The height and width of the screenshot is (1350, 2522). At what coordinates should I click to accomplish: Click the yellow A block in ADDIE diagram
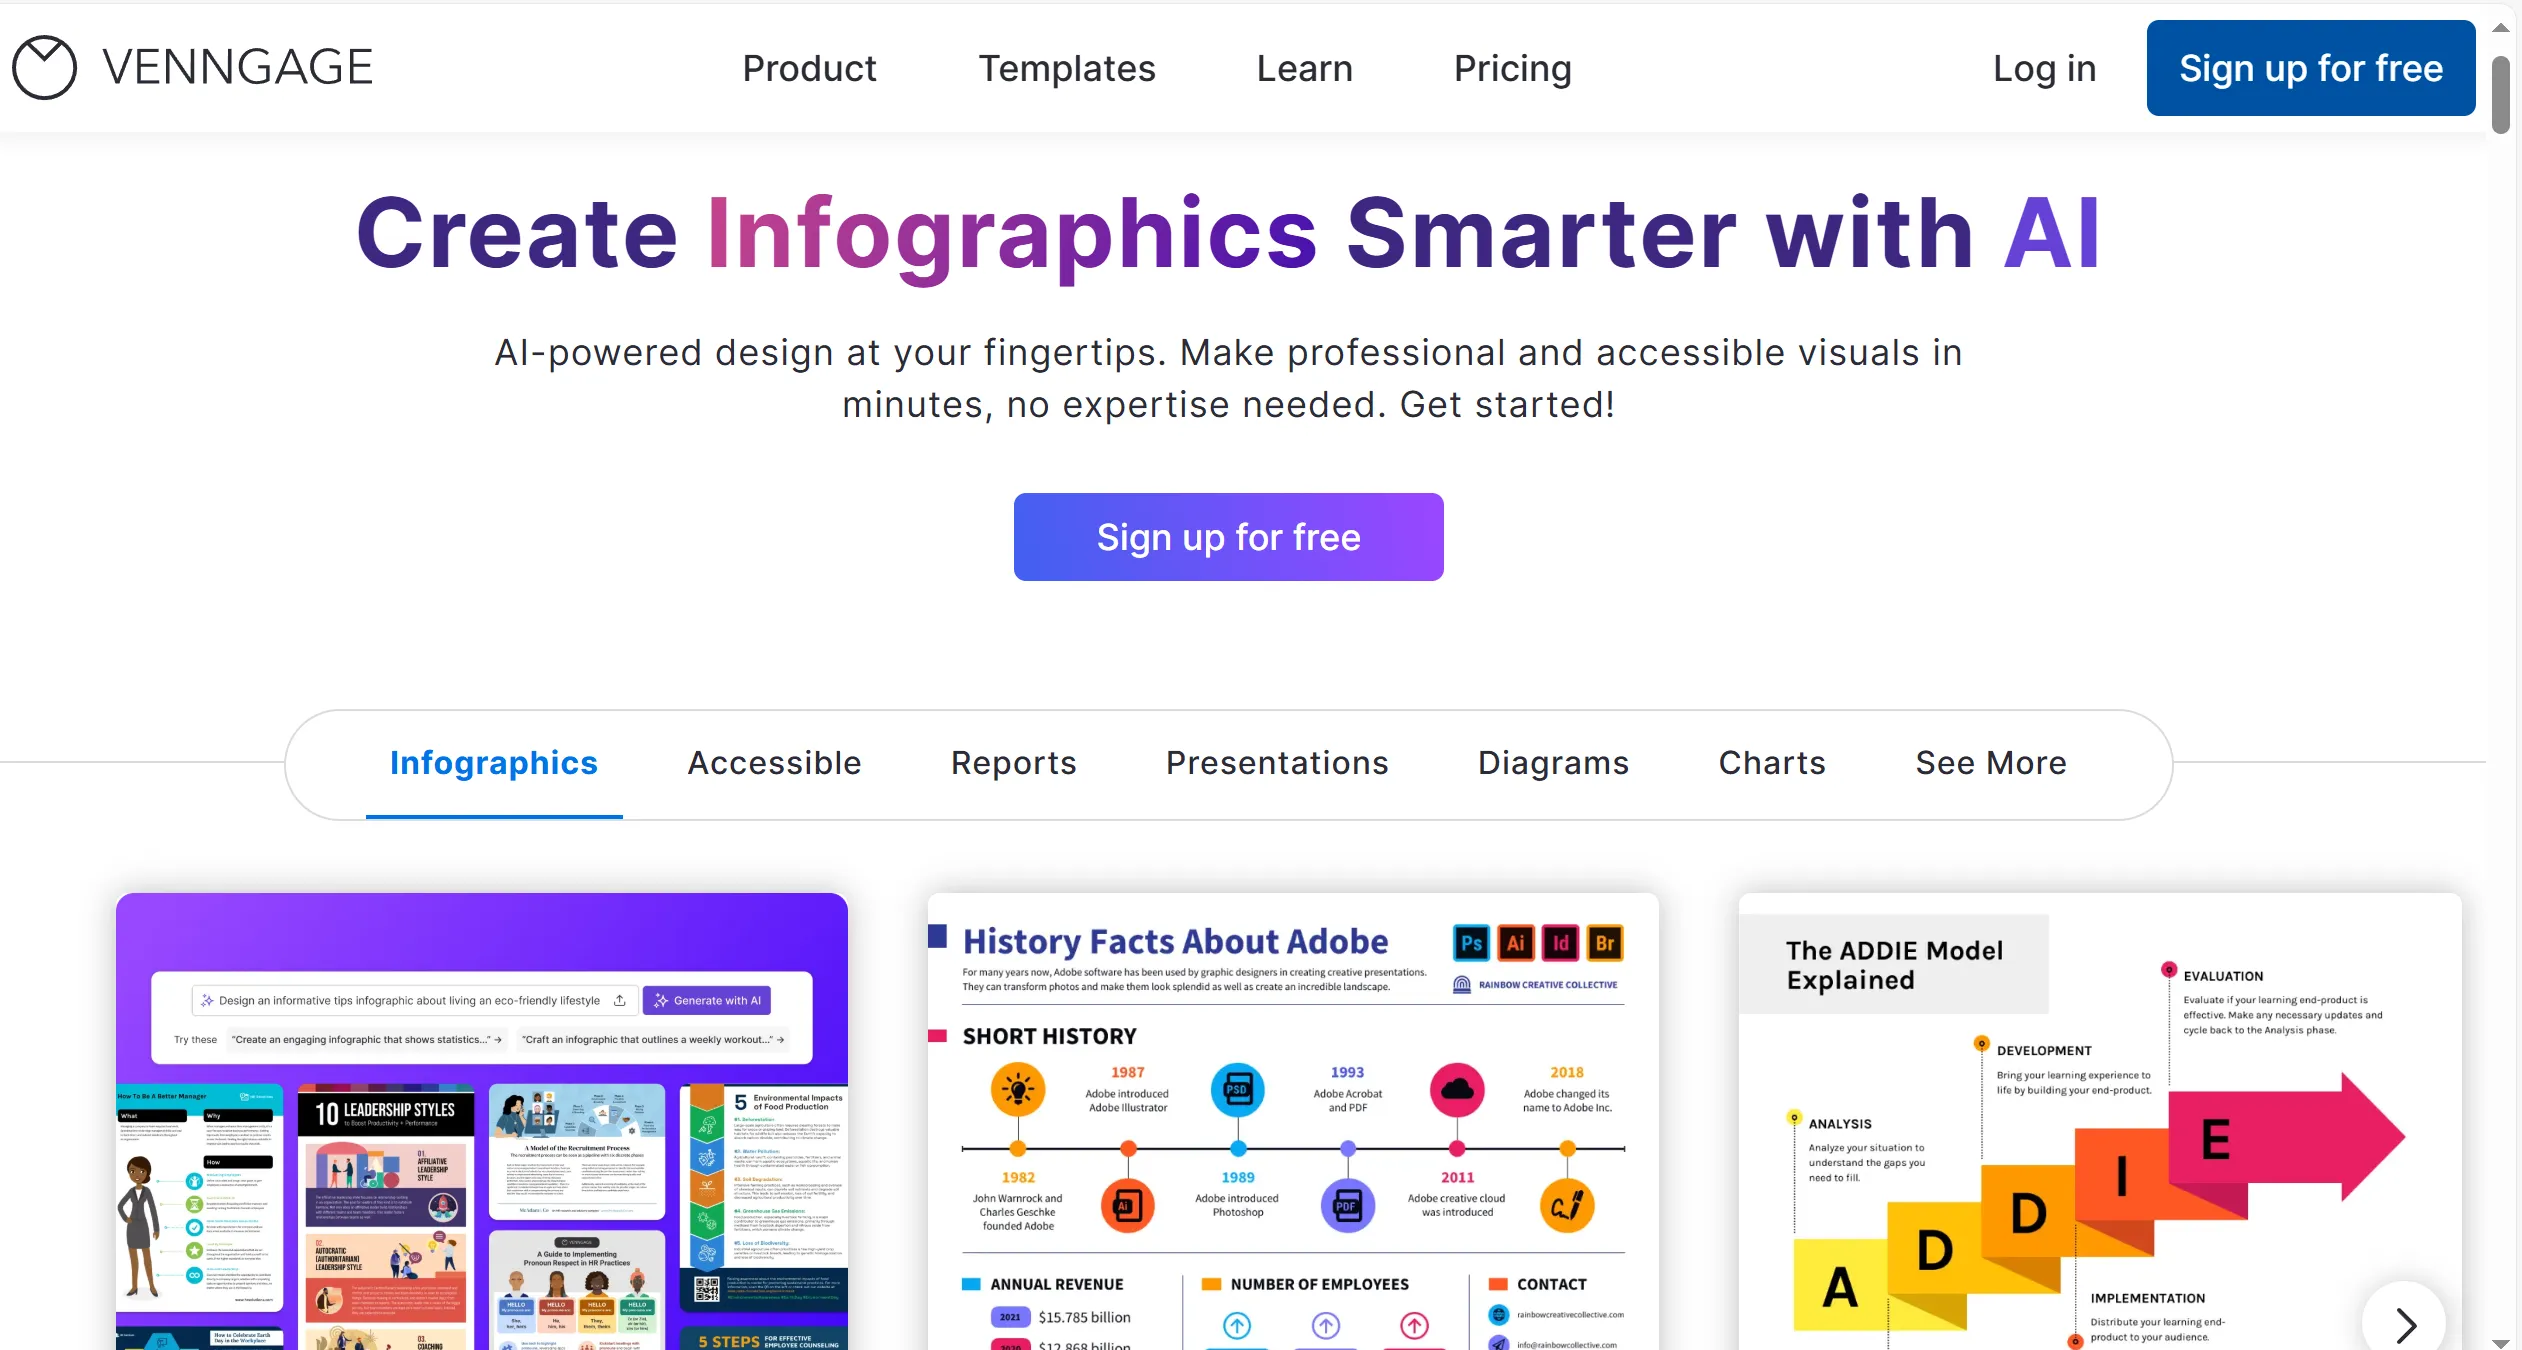tap(1840, 1286)
